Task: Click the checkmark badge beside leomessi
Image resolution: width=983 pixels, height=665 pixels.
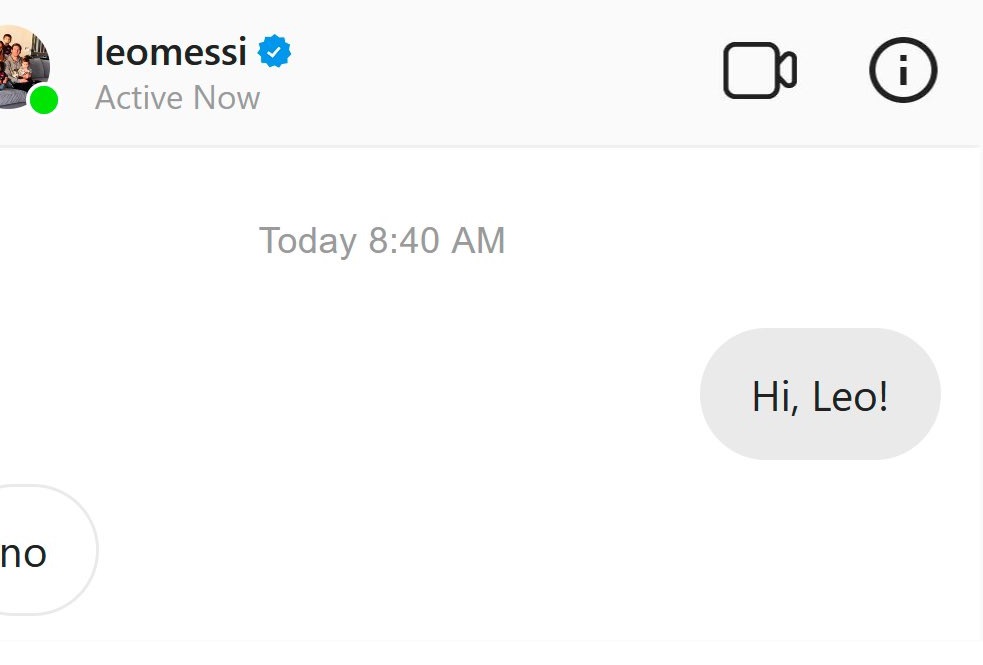Action: point(274,52)
